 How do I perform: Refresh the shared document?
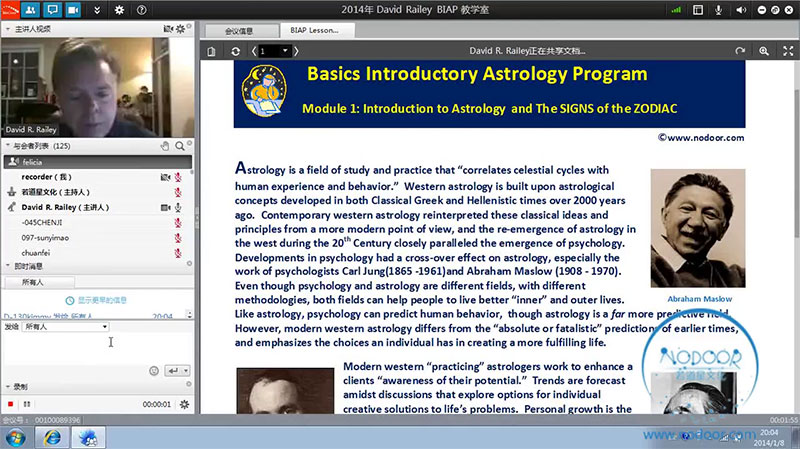[x=235, y=51]
